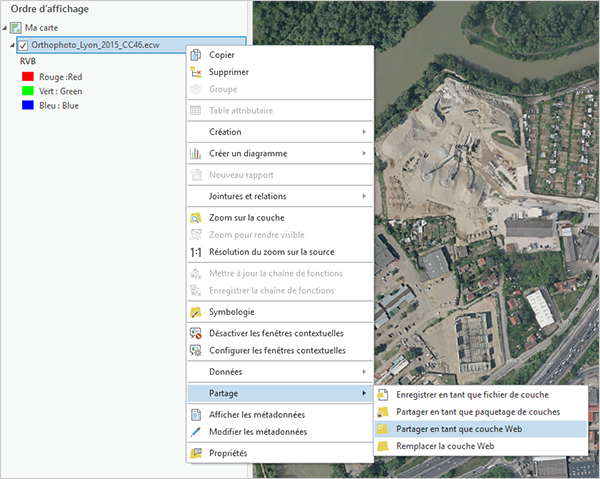Screen dimensions: 600x479
Task: Expand the Création submenu arrow
Action: click(x=364, y=132)
